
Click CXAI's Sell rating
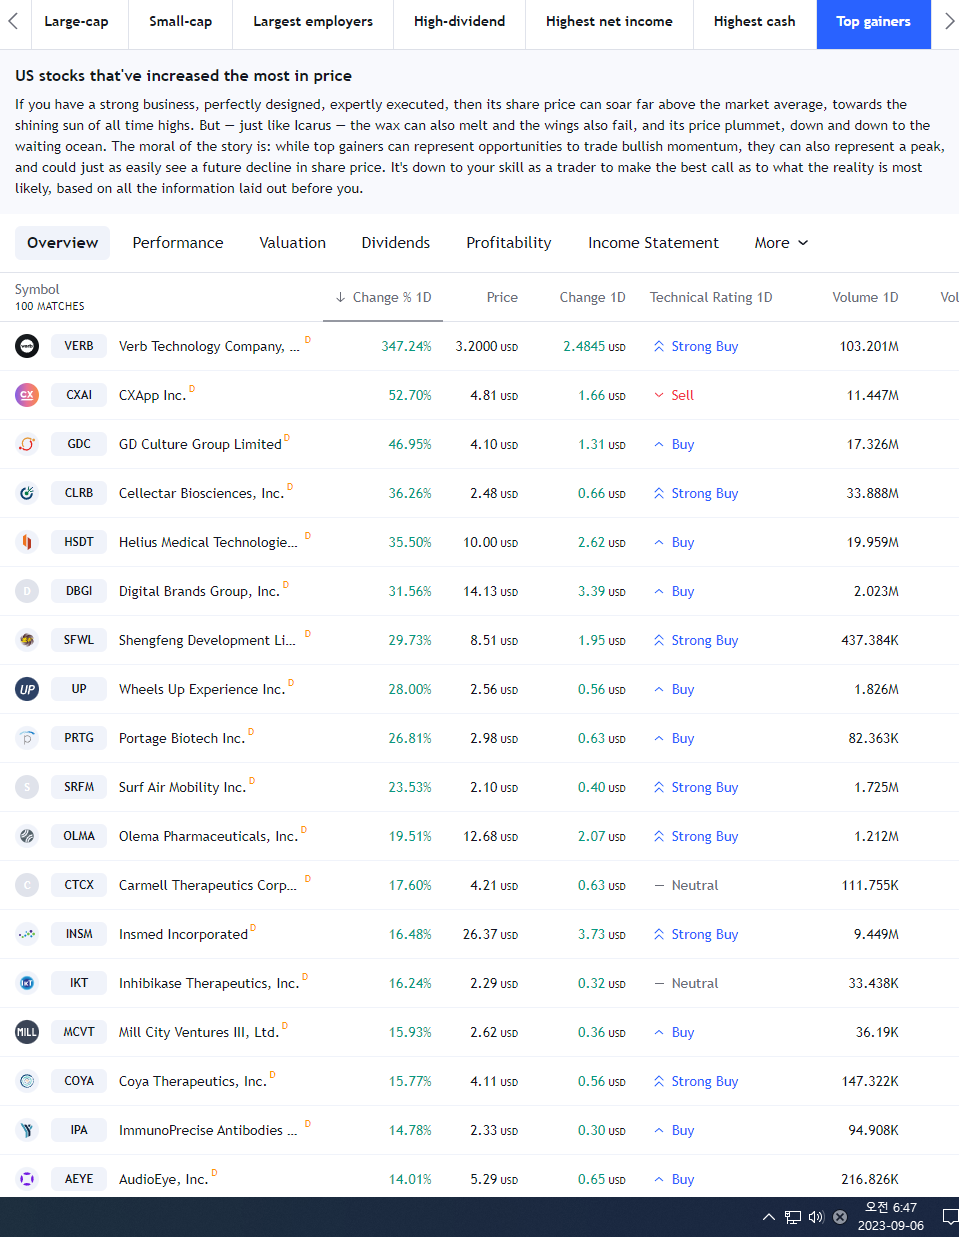pyautogui.click(x=674, y=395)
